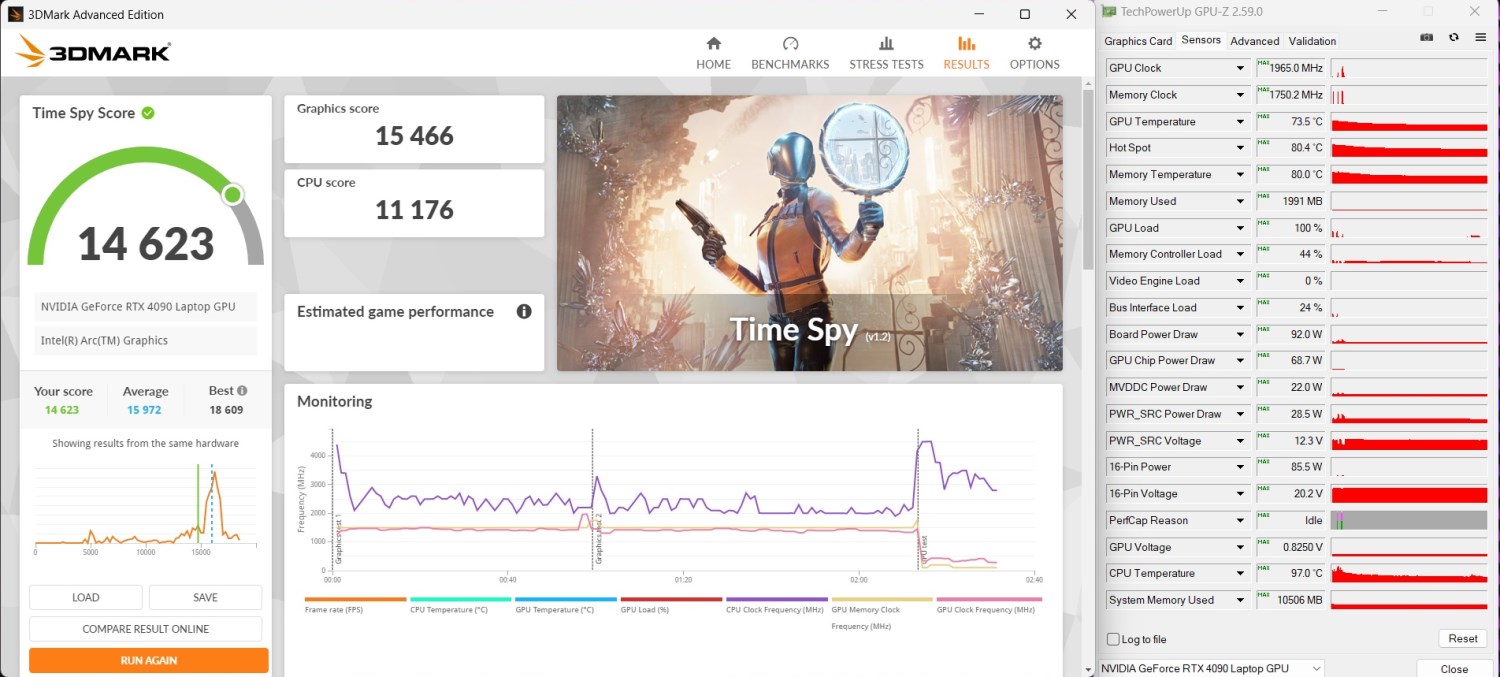
Task: Open the 16-Pin Power sensor dropdown
Action: coord(1242,467)
